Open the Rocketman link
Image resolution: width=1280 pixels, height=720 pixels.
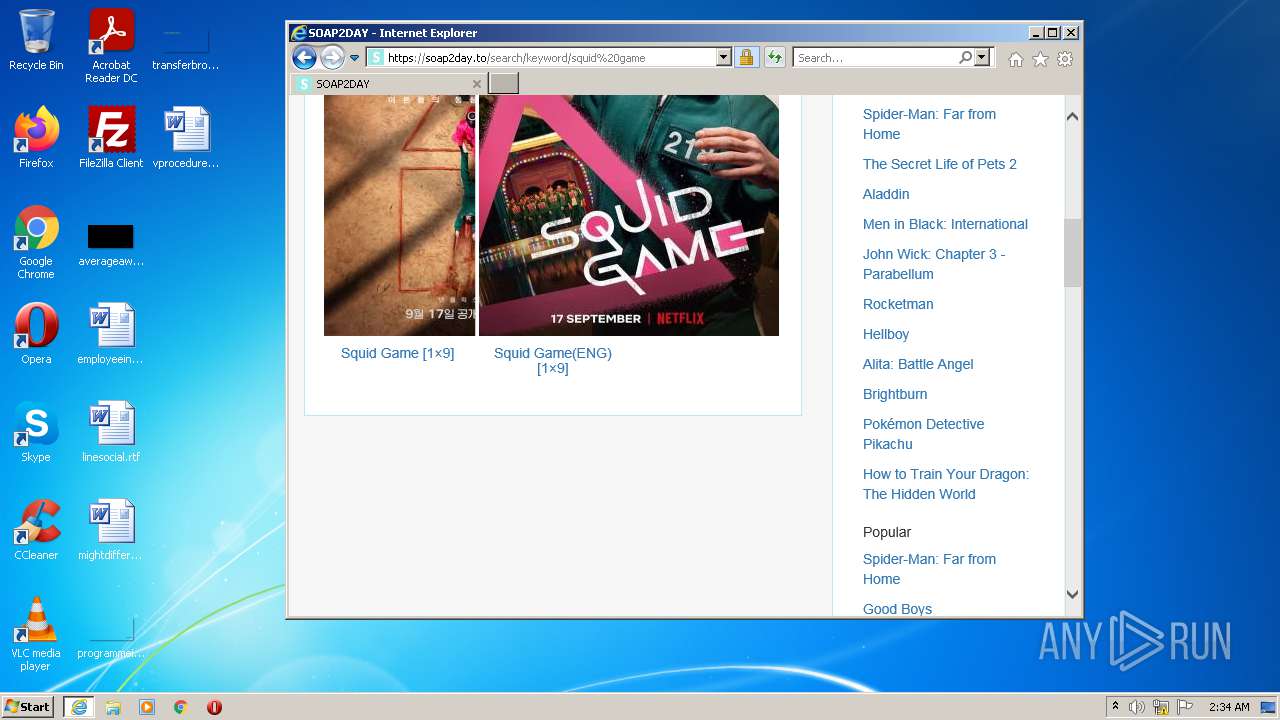coord(898,304)
